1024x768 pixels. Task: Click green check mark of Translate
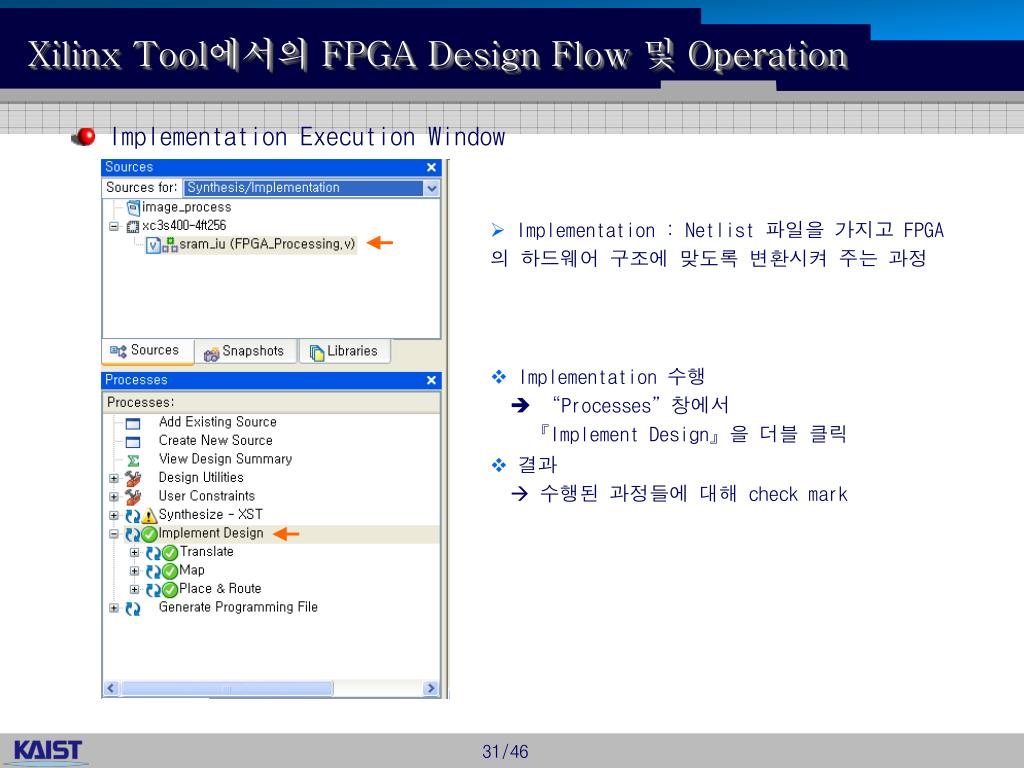click(170, 553)
